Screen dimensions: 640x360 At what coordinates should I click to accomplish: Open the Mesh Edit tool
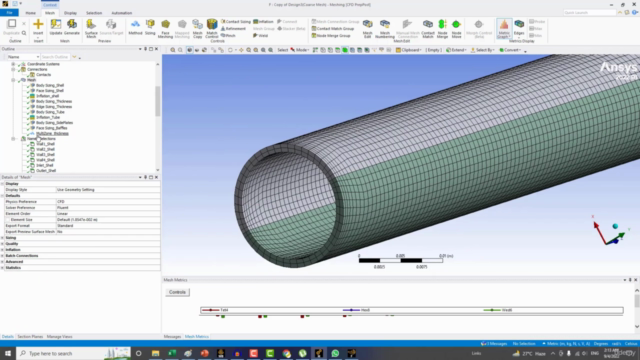367,29
